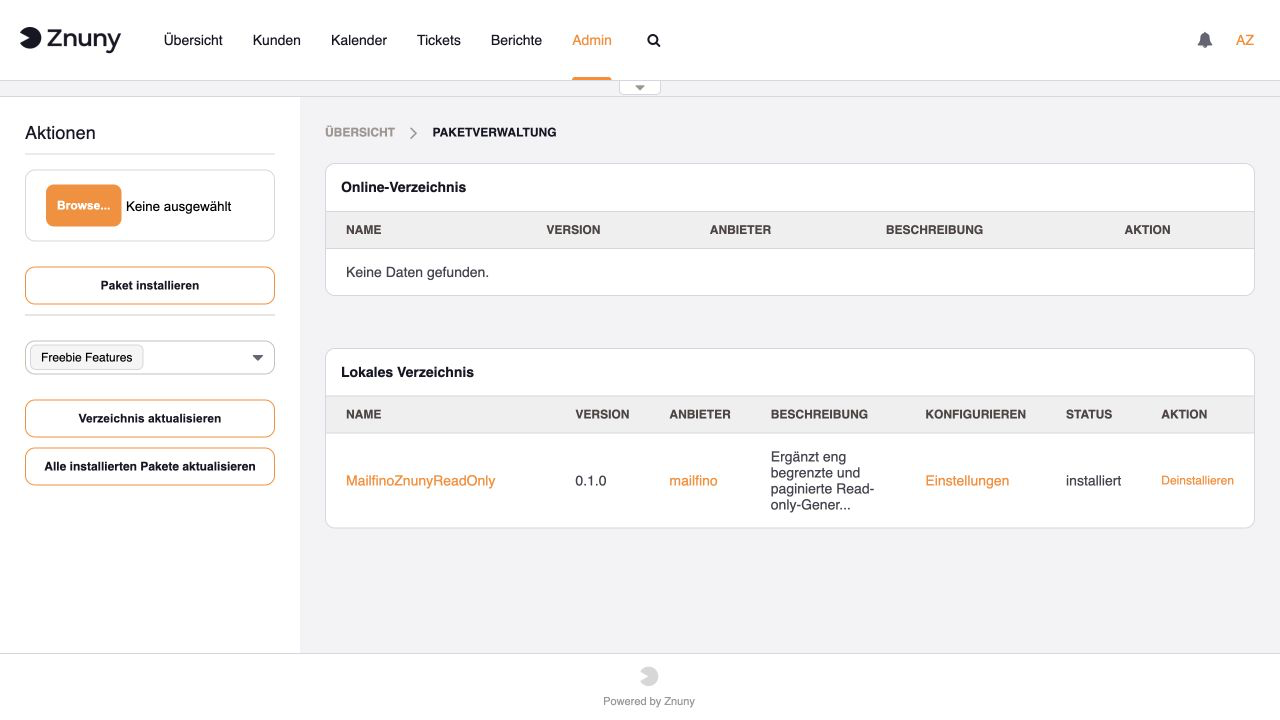Click the Online-Verzeichnis heading
Screen dimensions: 1280x720
(404, 187)
